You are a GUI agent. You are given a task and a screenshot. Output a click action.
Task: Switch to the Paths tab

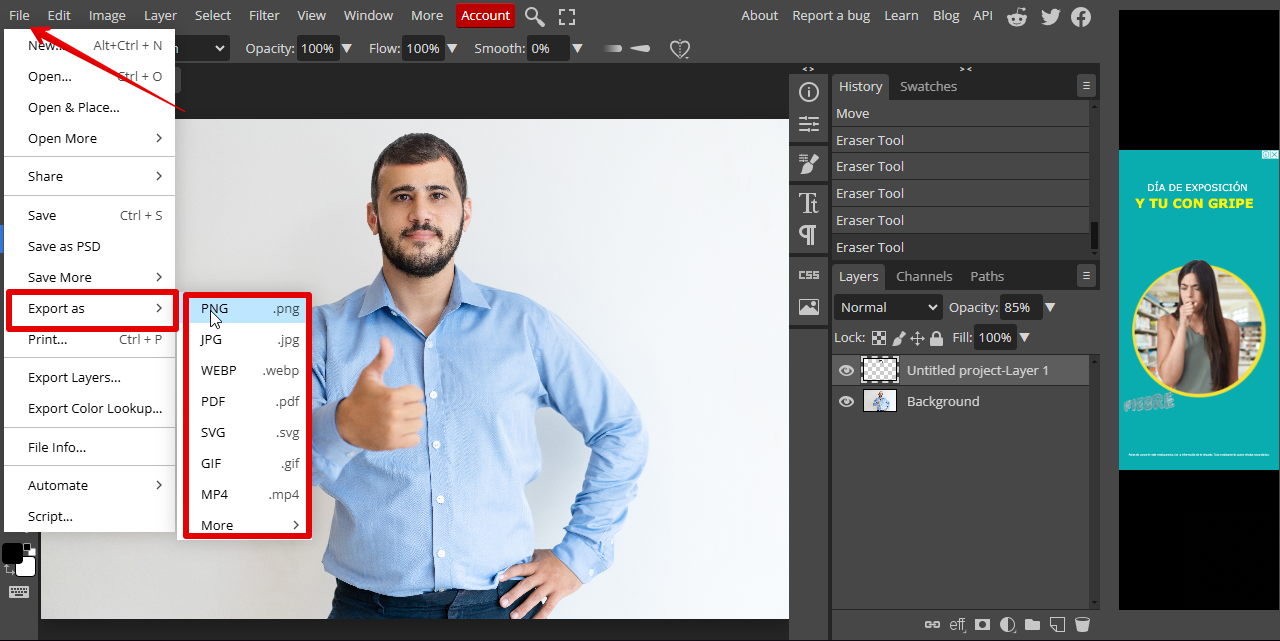point(987,276)
